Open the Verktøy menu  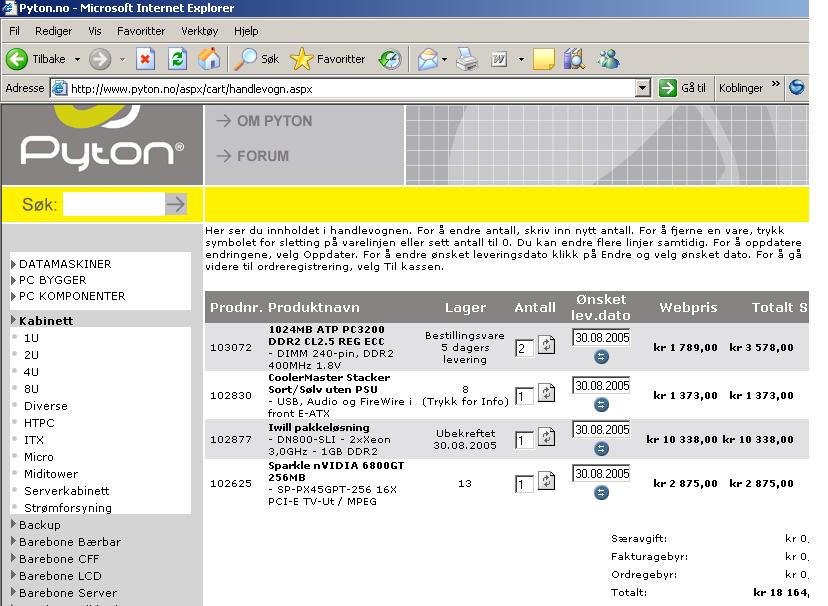point(199,31)
